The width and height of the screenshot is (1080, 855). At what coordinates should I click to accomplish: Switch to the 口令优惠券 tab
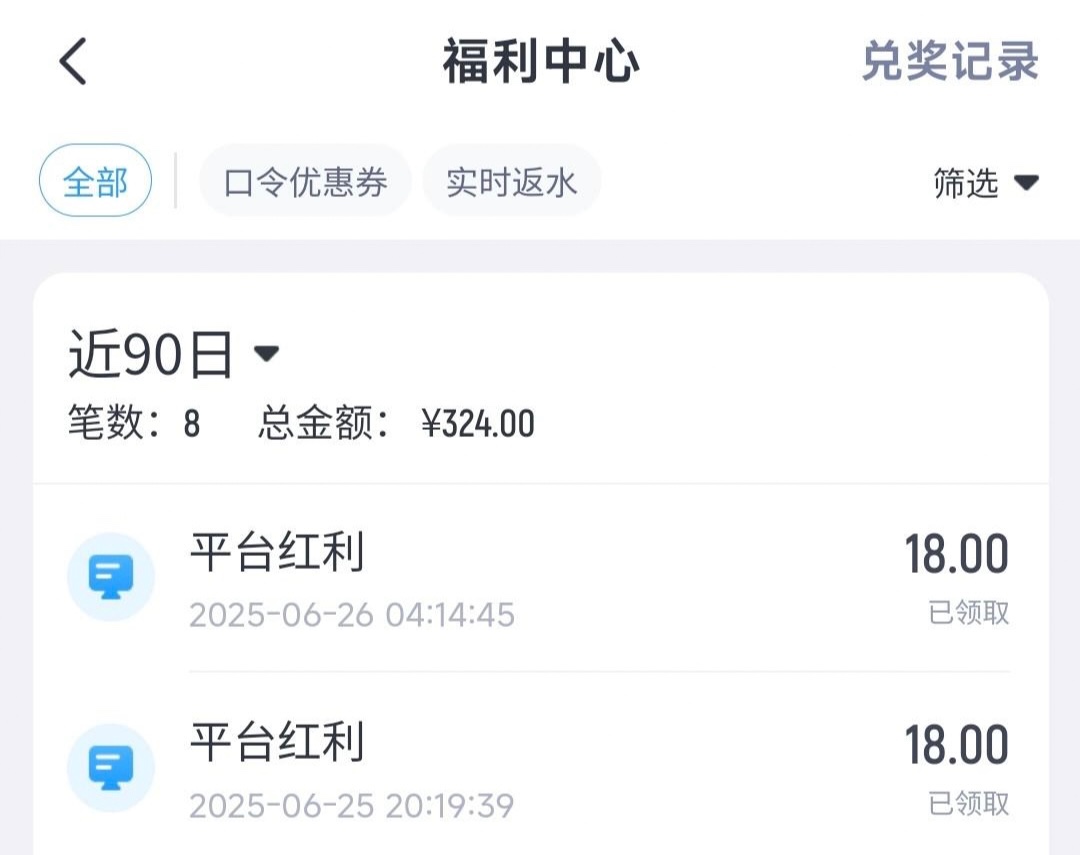click(305, 182)
